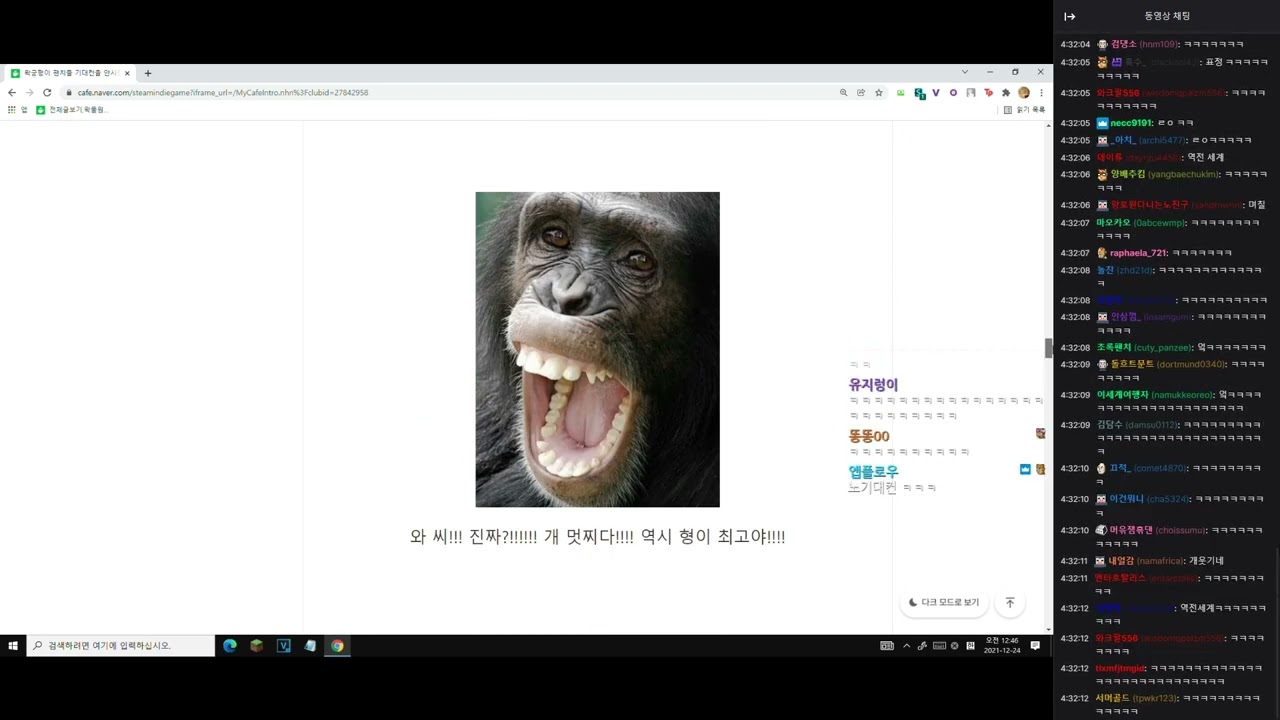Open Chrome's three-dot menu
Image resolution: width=1280 pixels, height=720 pixels.
pos(1041,92)
